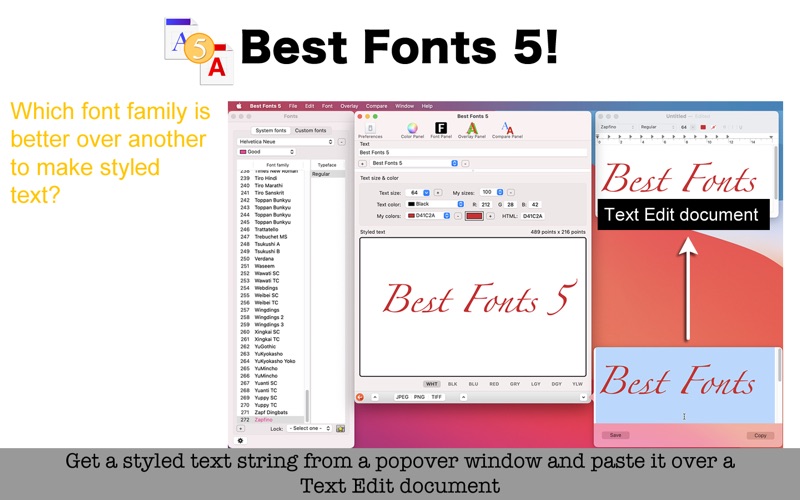This screenshot has height=500, width=800.
Task: Open the Preferences toolbar icon
Action: (x=370, y=129)
